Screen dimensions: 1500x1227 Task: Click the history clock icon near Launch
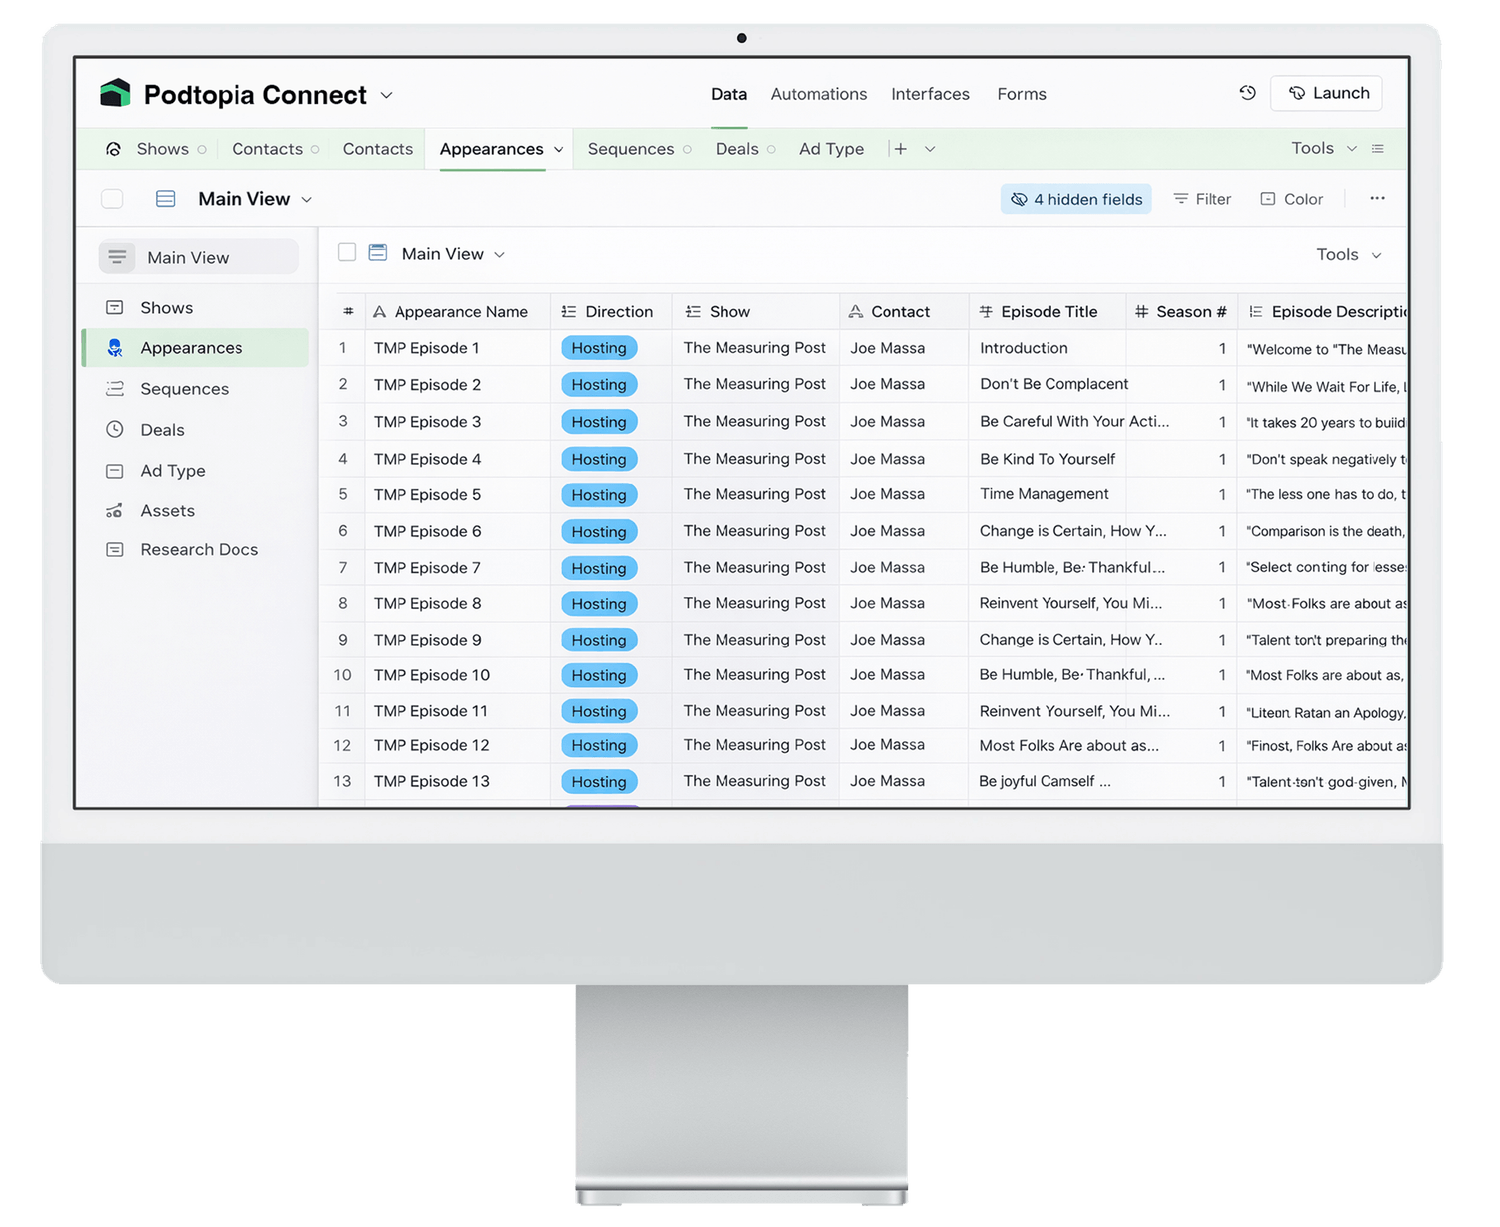[x=1247, y=93]
